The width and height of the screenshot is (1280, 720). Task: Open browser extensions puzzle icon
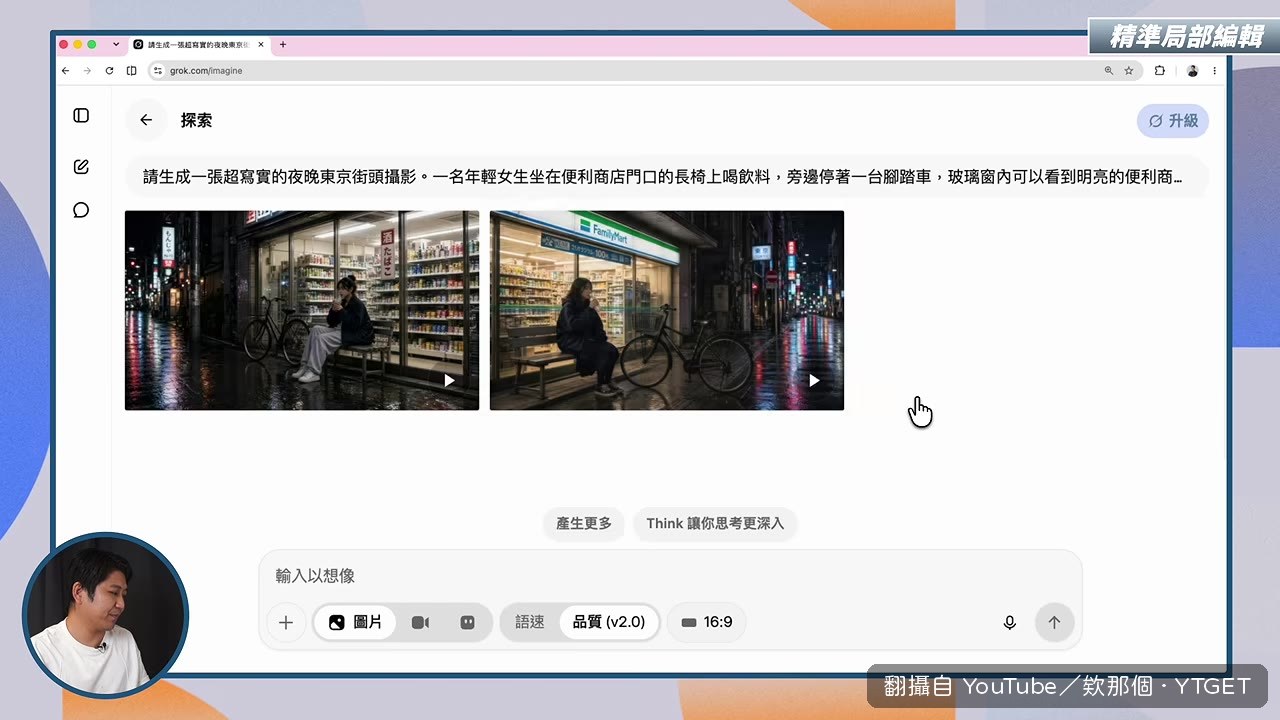1160,71
